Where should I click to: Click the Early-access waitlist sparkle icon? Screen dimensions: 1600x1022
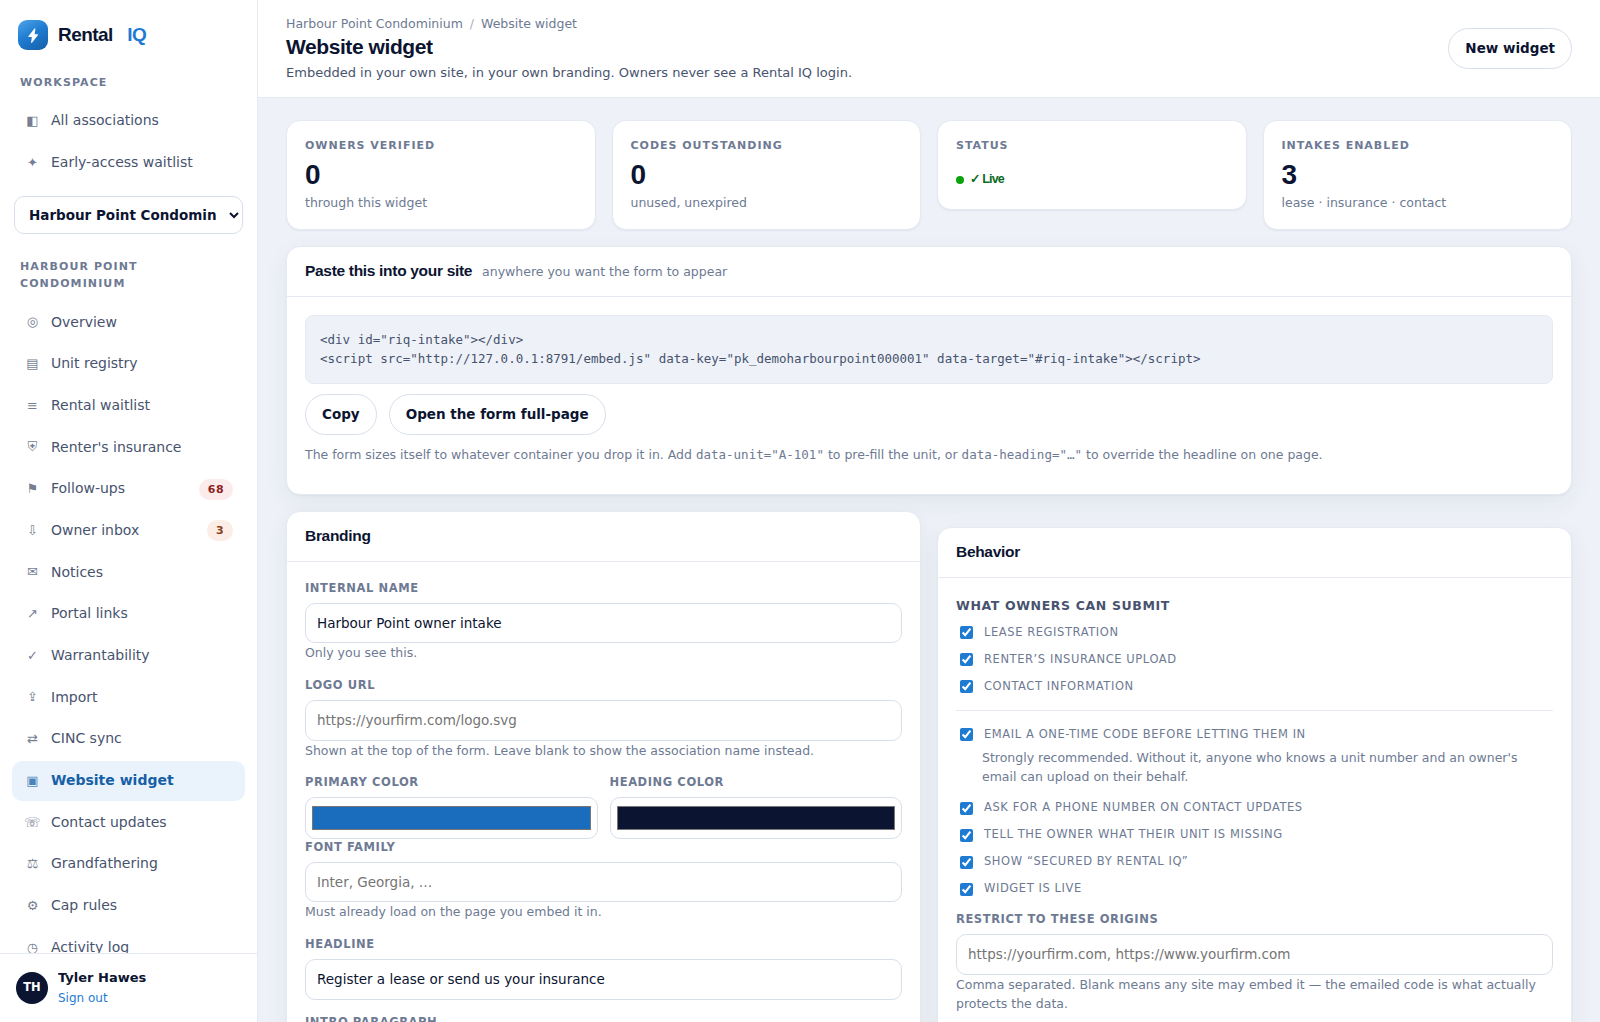pos(32,162)
